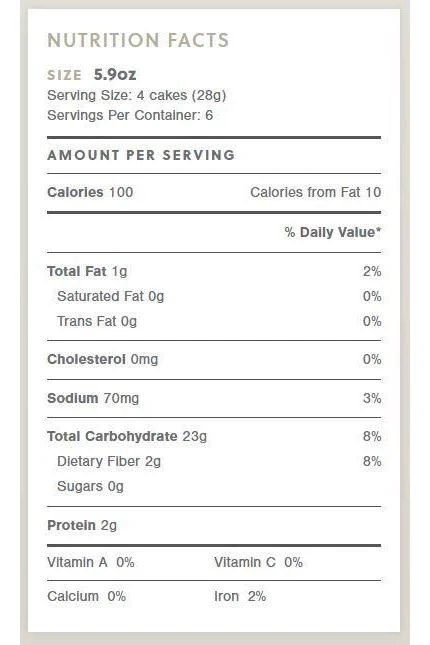
Task: Select the 5.9oz size value
Action: click(115, 74)
